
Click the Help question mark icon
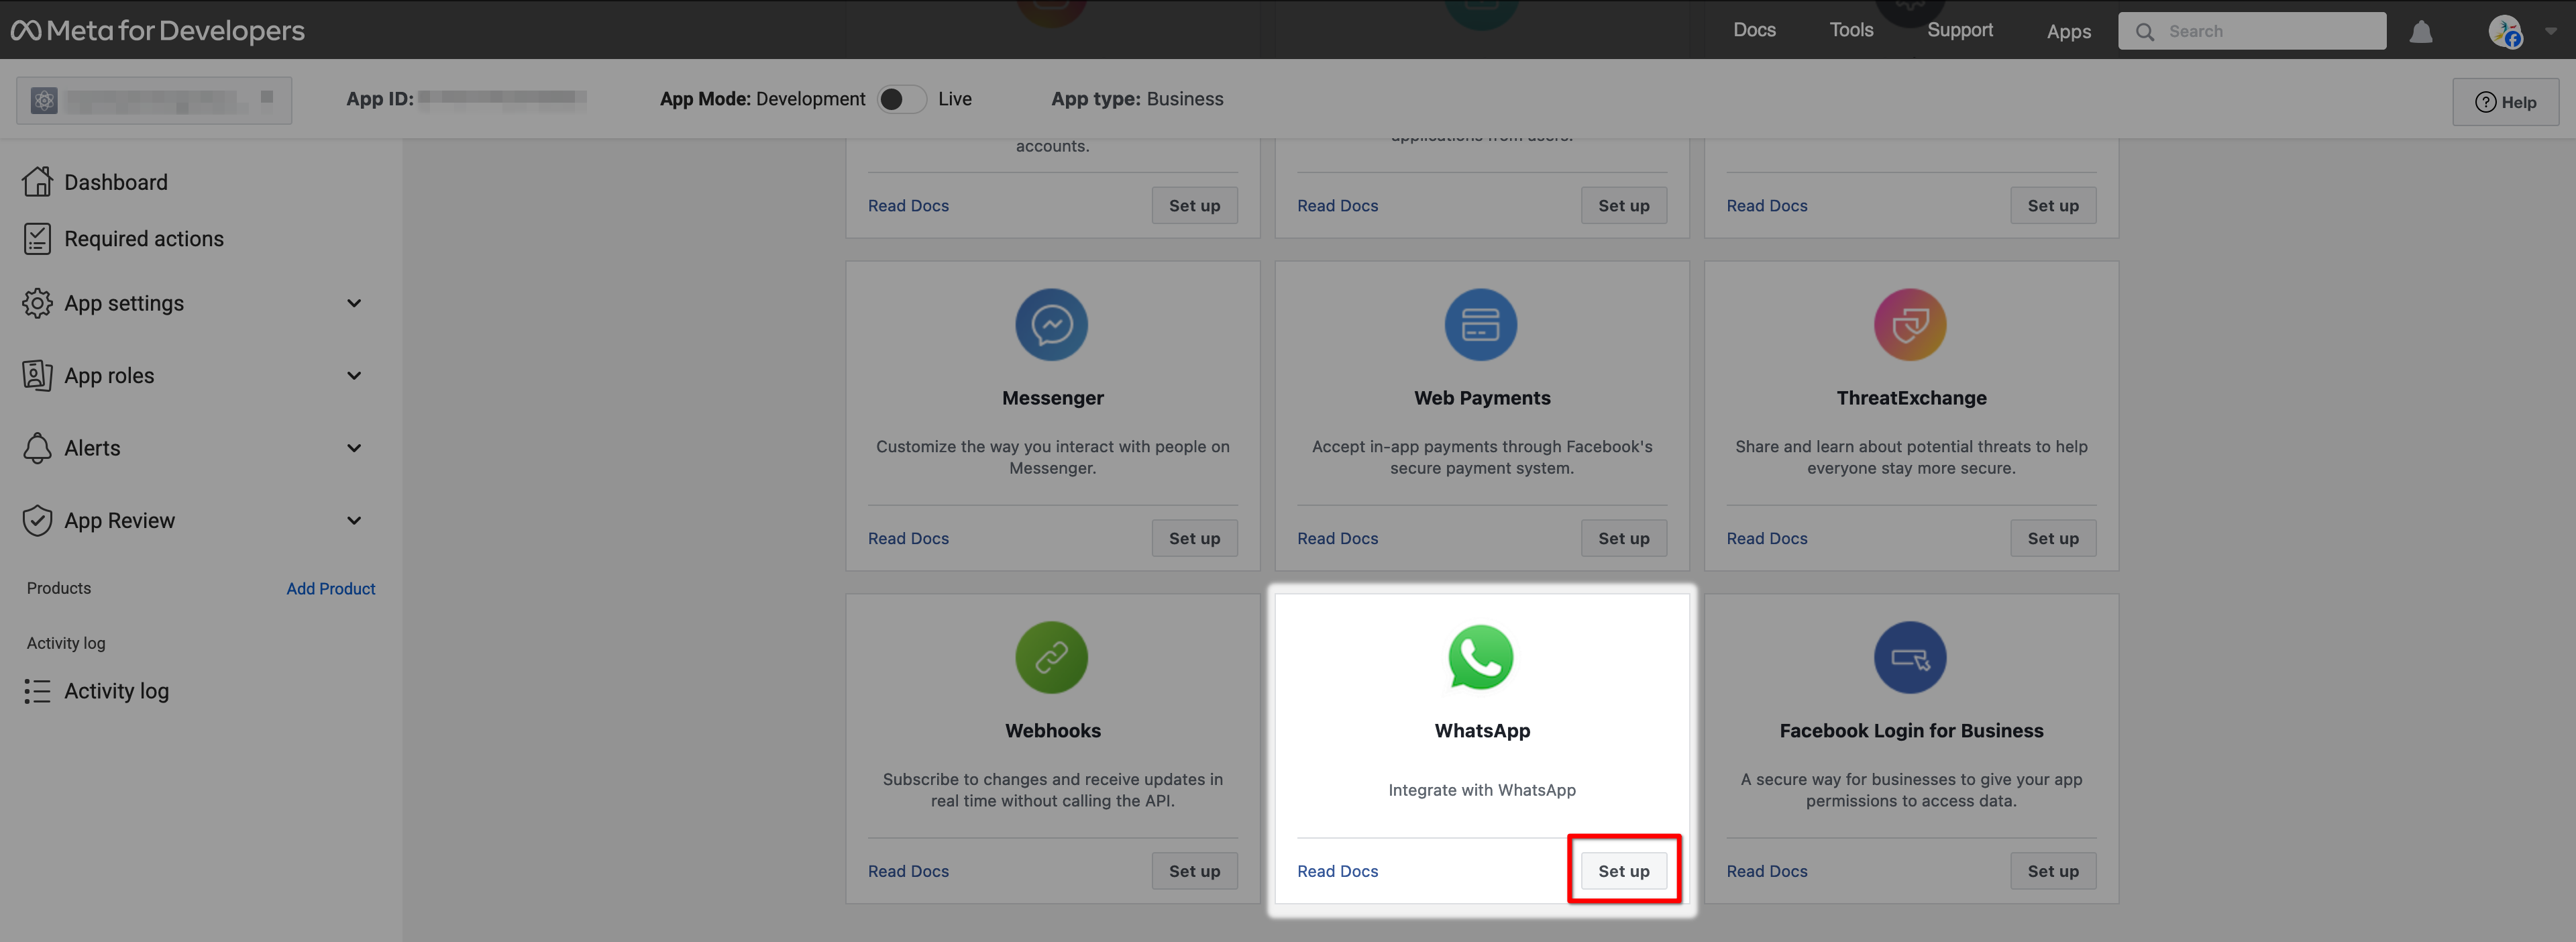pyautogui.click(x=2485, y=102)
